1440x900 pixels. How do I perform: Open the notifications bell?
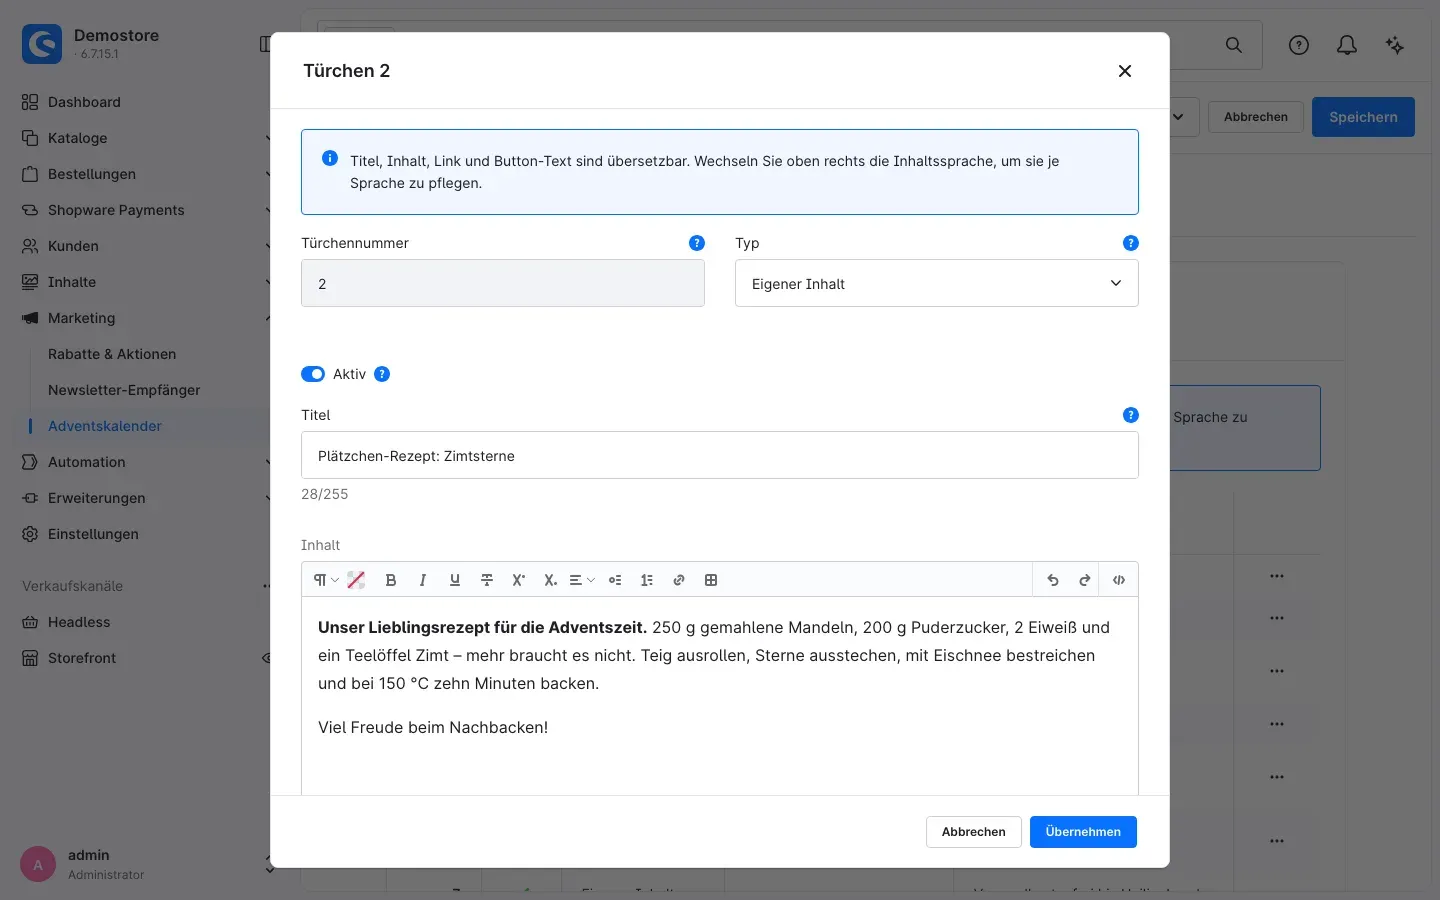pyautogui.click(x=1347, y=45)
